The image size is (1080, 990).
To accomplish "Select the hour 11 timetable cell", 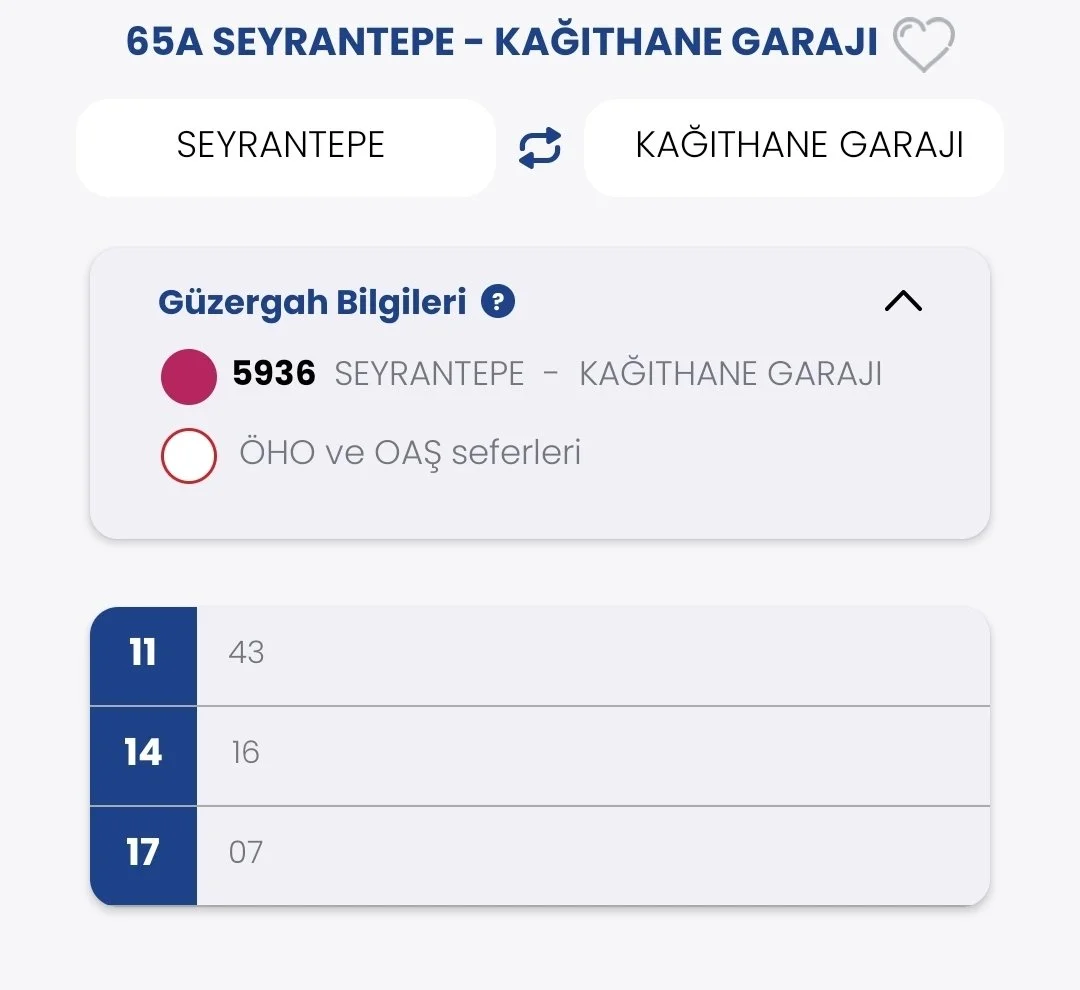I will tap(143, 654).
